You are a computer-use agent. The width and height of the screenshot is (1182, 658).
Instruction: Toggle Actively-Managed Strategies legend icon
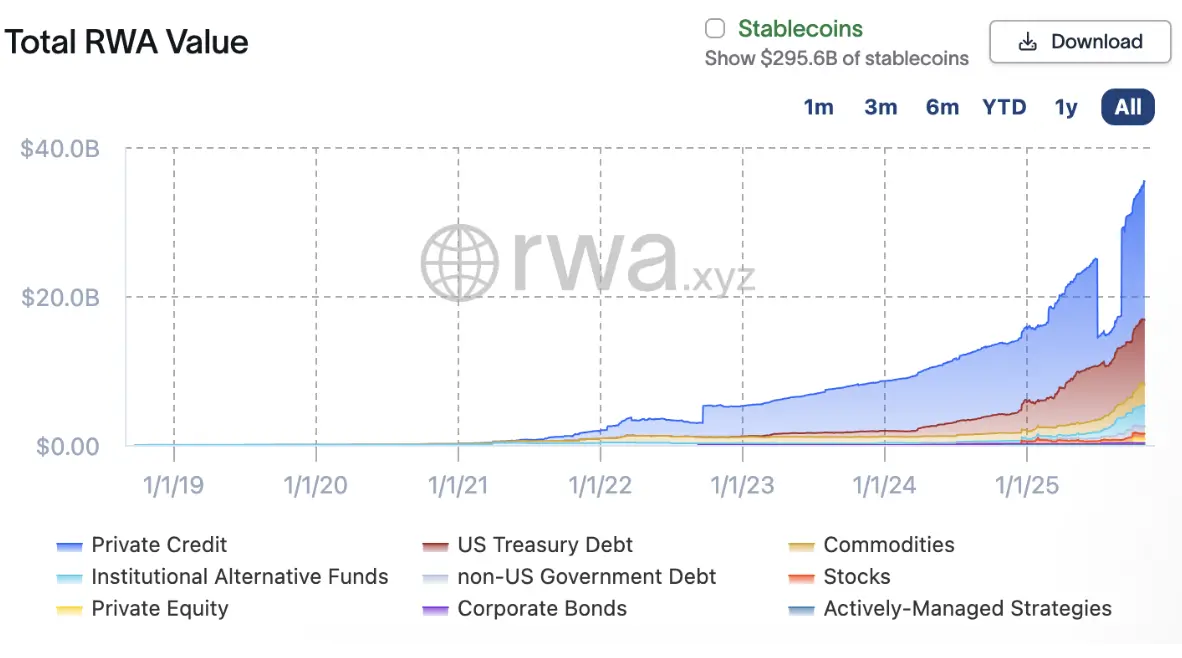(802, 610)
